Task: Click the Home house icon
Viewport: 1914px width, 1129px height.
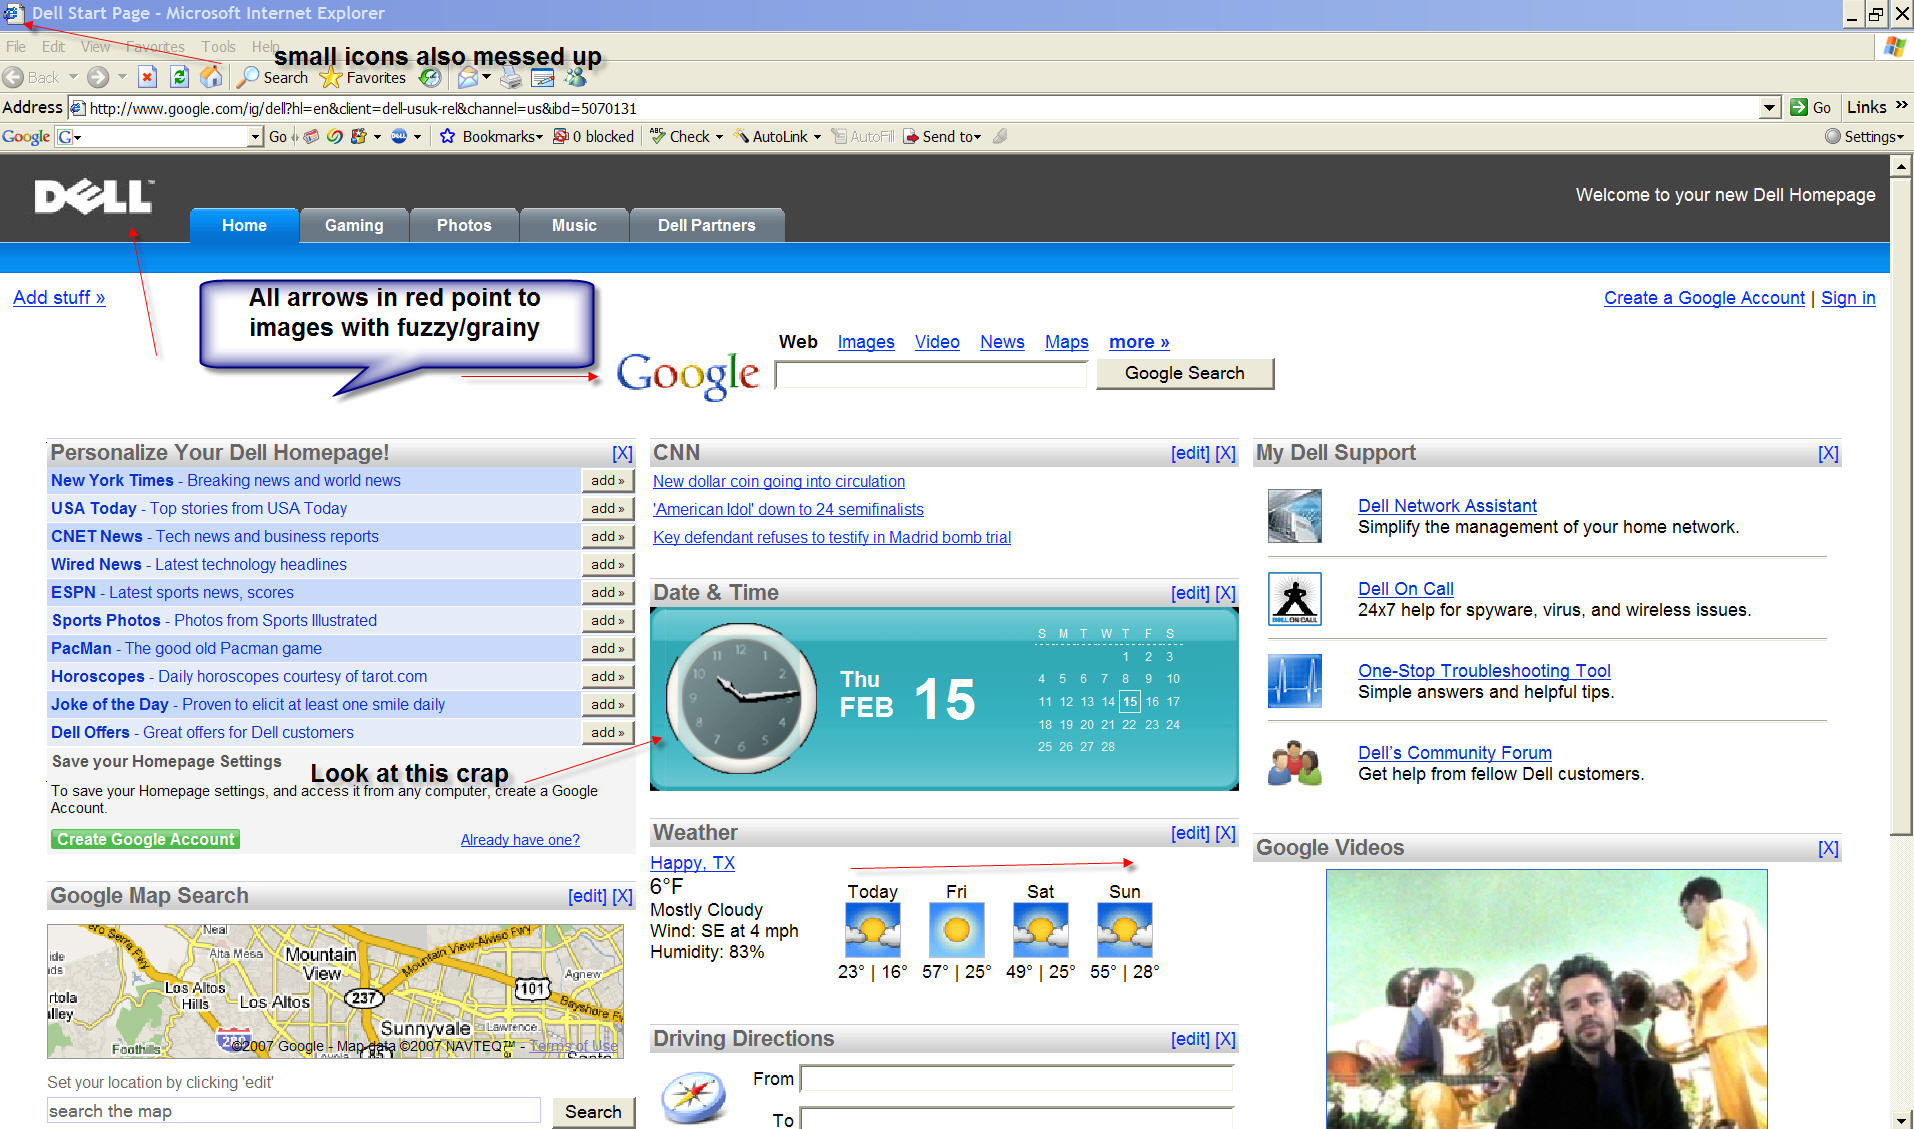Action: [x=211, y=77]
